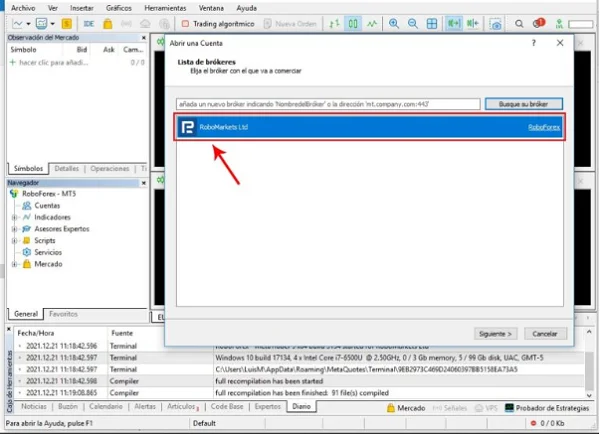Expand the profiles dropdown arrow
Screen dimensions: 600x434
pos(52,24)
